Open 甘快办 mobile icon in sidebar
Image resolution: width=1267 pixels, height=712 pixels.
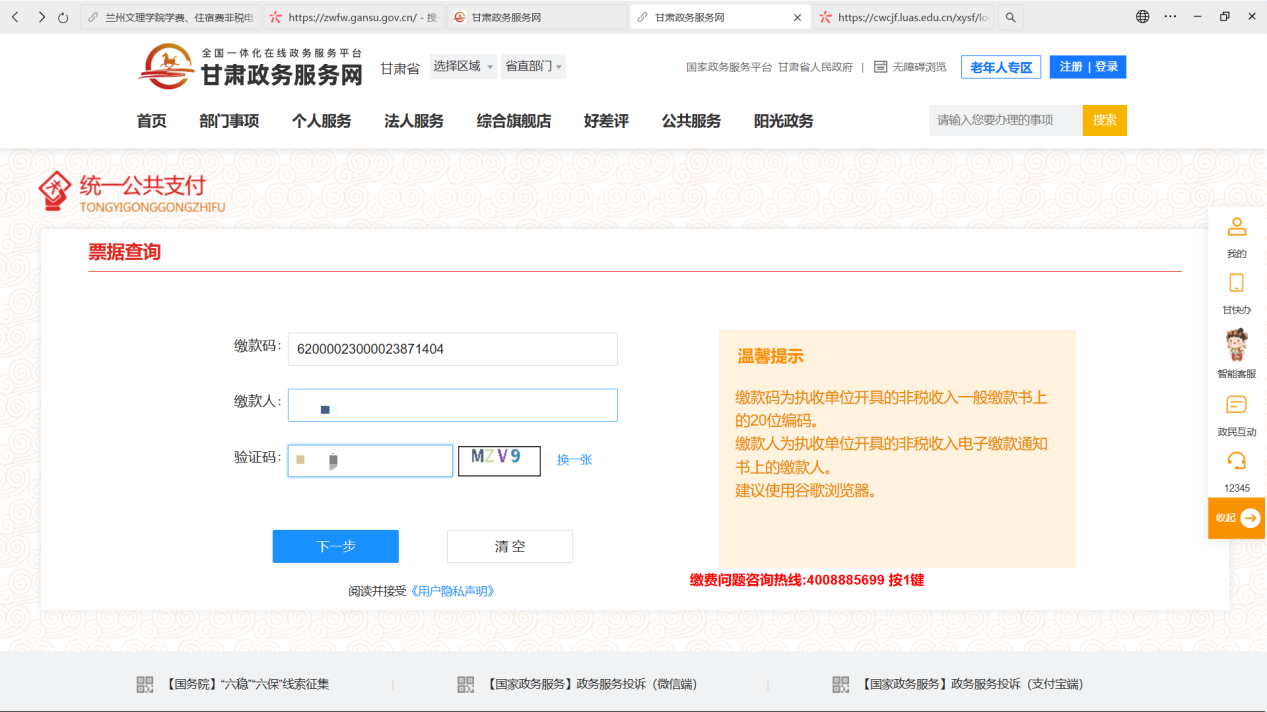point(1237,283)
